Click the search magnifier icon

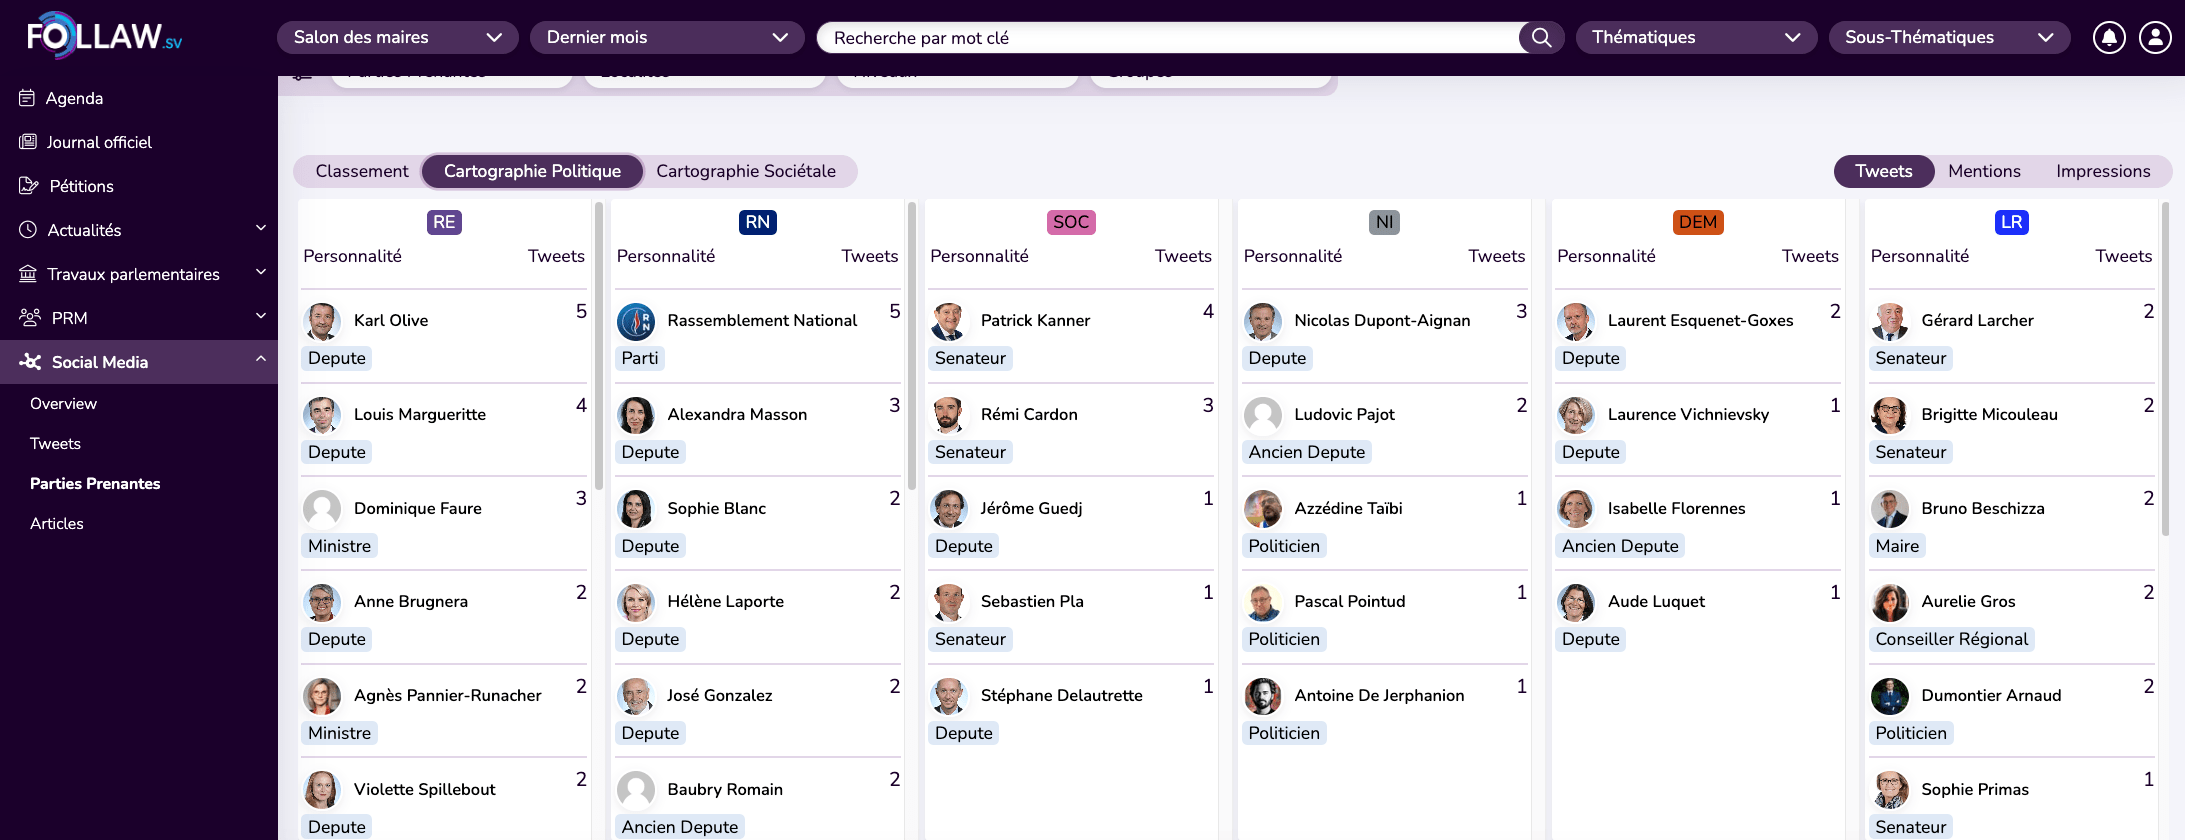[x=1541, y=38]
